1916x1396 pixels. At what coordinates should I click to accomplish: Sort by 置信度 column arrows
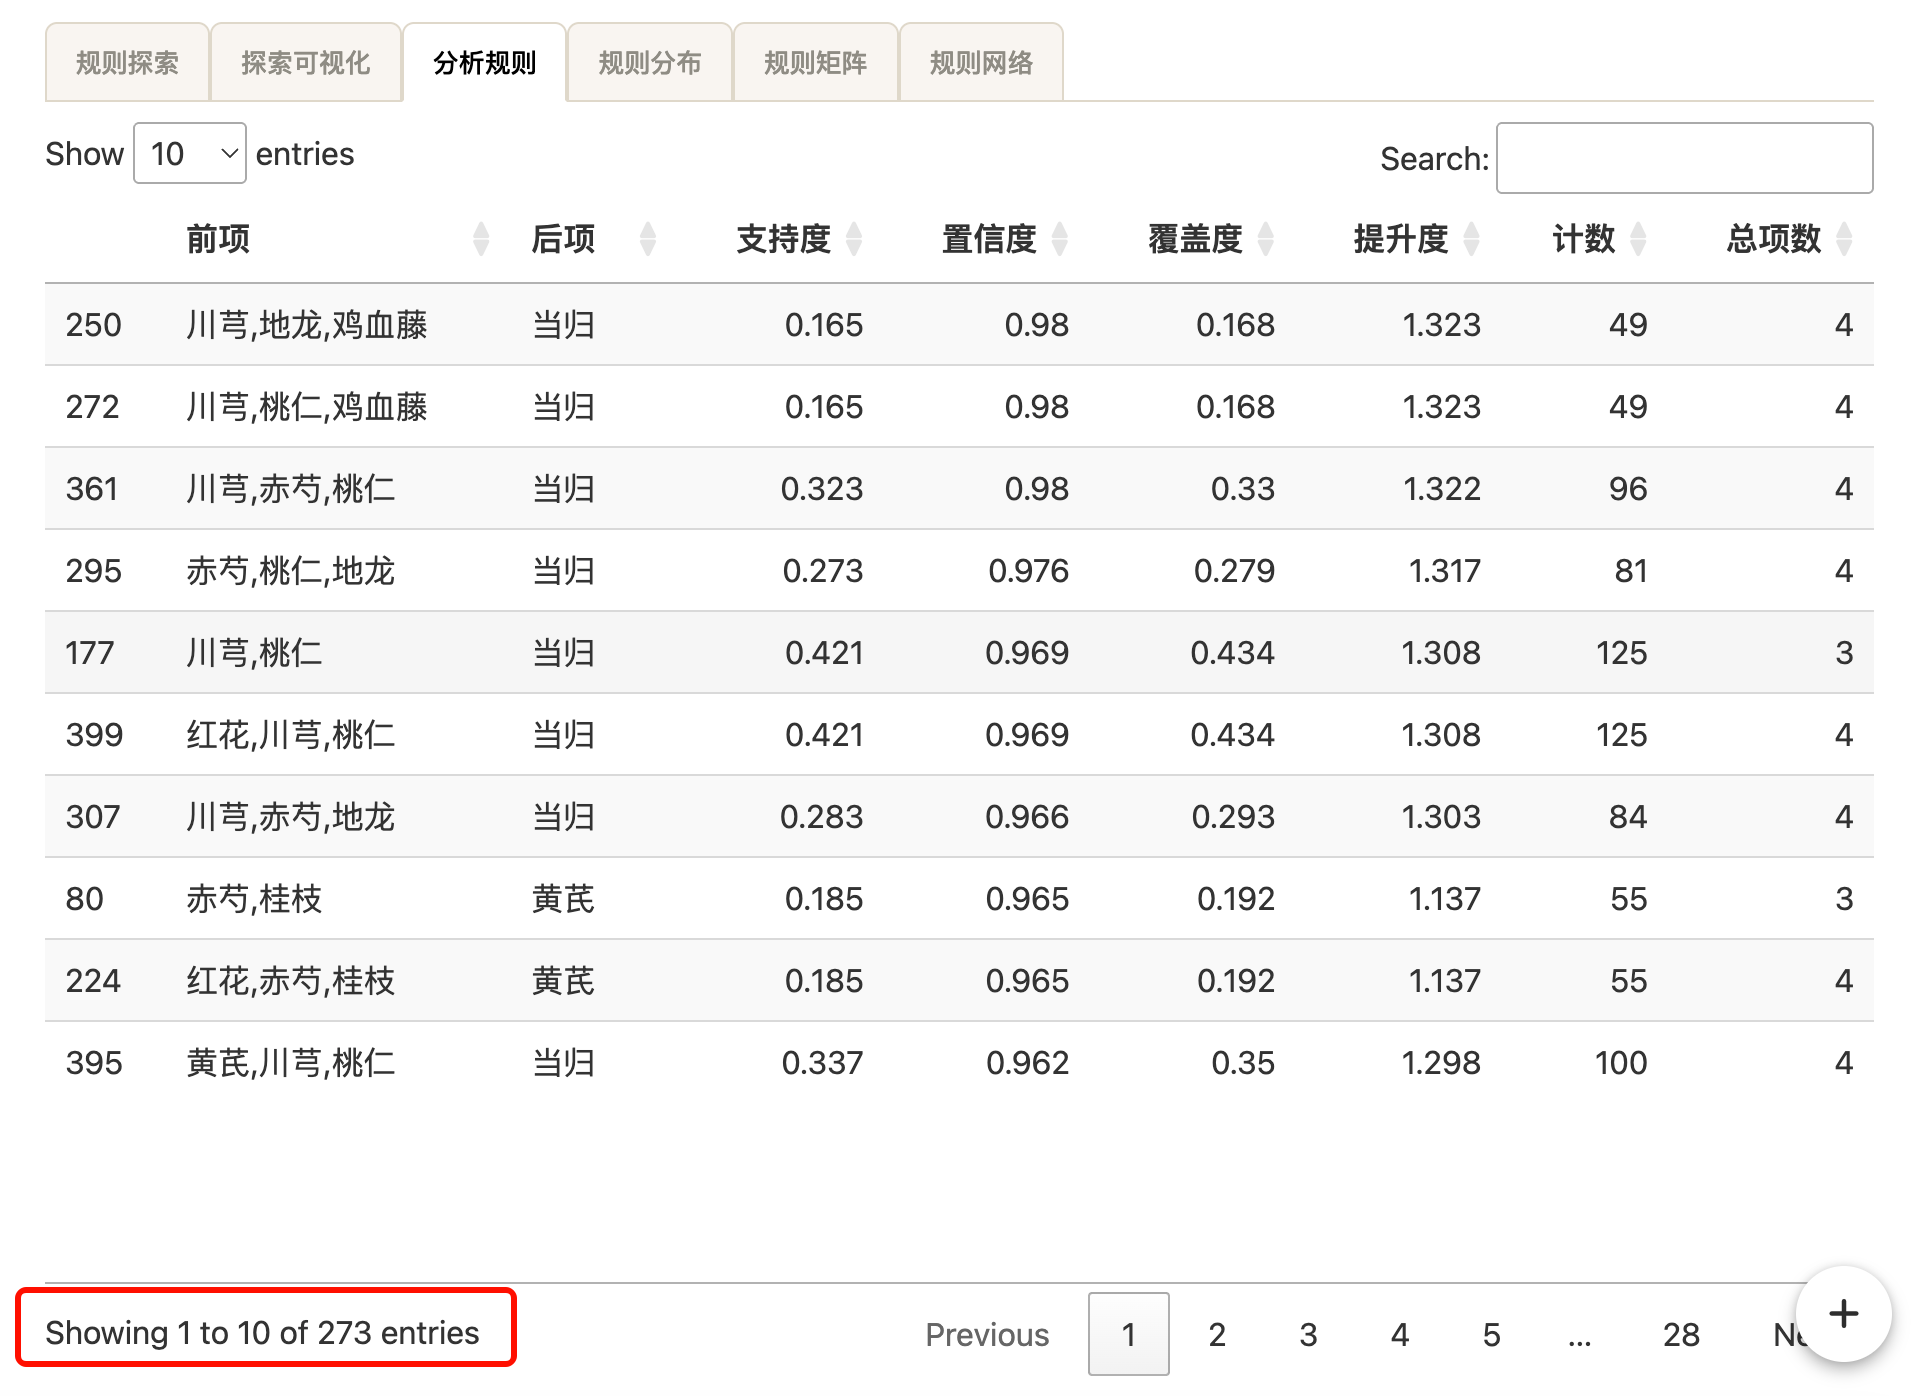click(1060, 239)
